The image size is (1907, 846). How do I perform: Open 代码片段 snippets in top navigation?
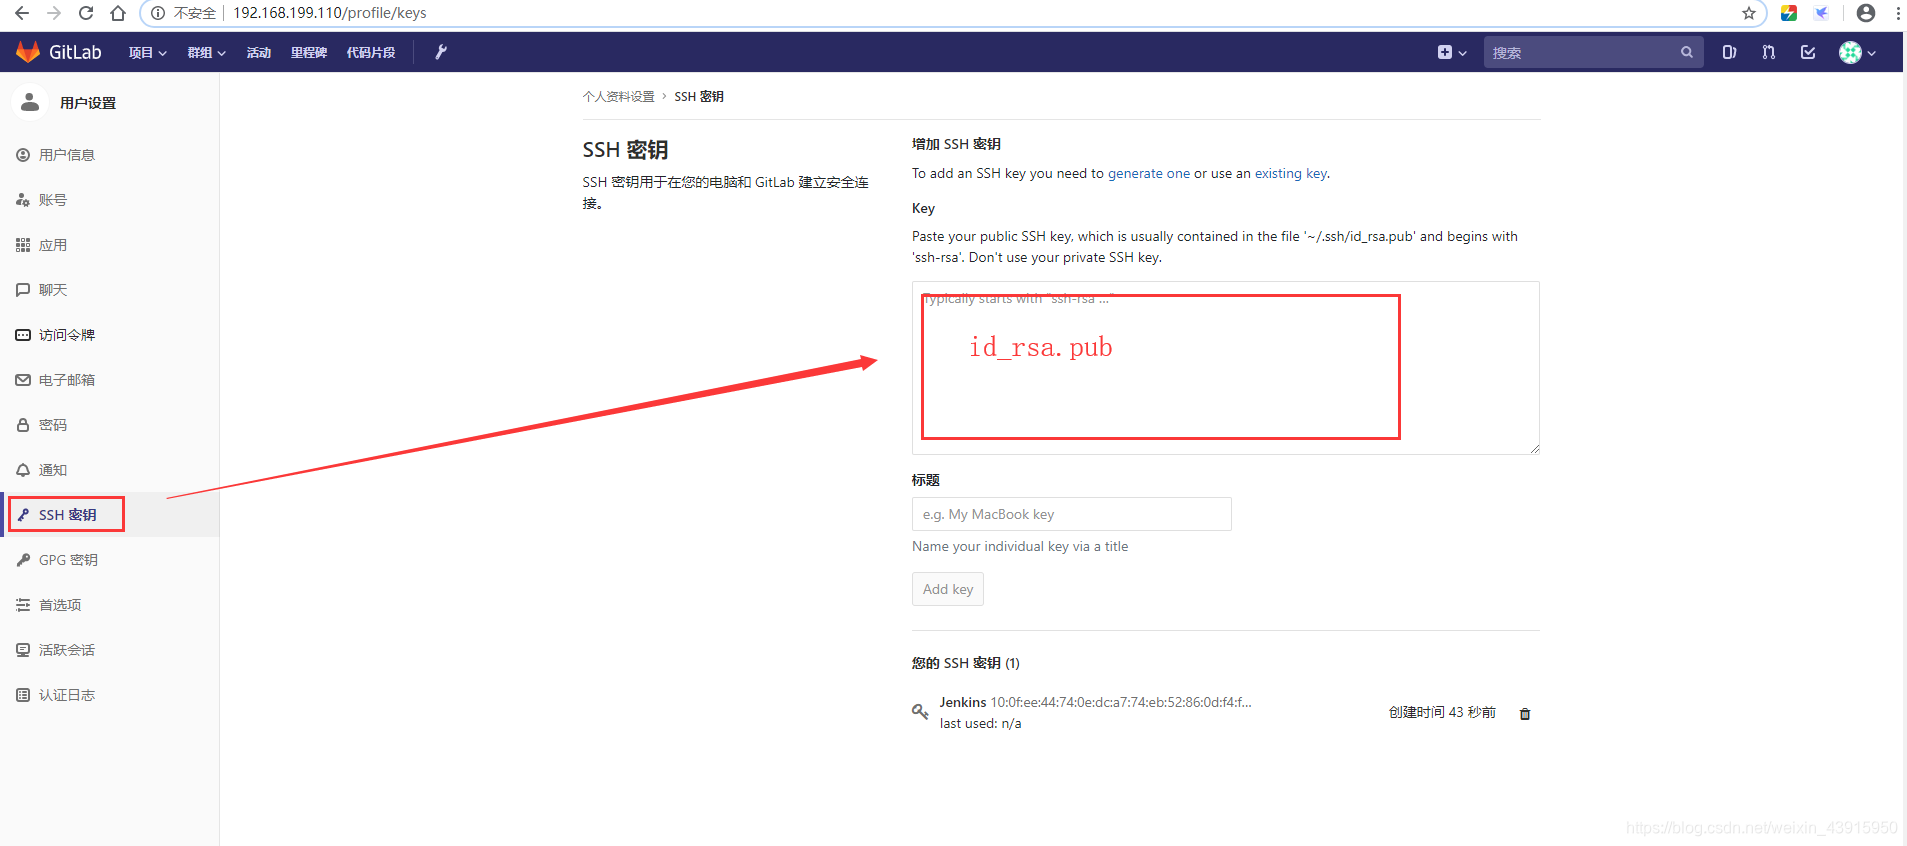click(371, 53)
